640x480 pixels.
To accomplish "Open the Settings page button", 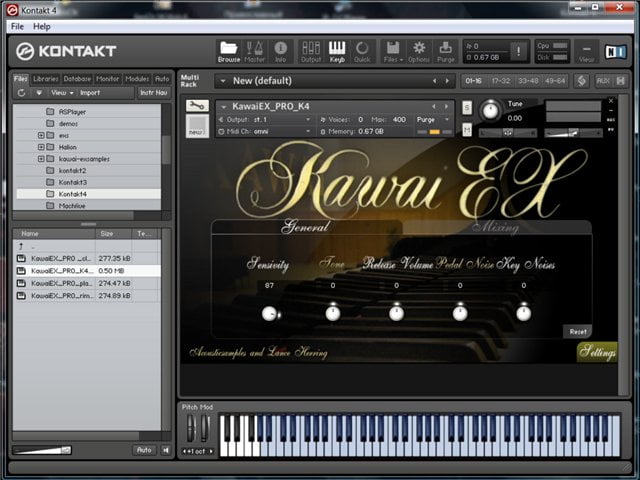I will click(597, 351).
